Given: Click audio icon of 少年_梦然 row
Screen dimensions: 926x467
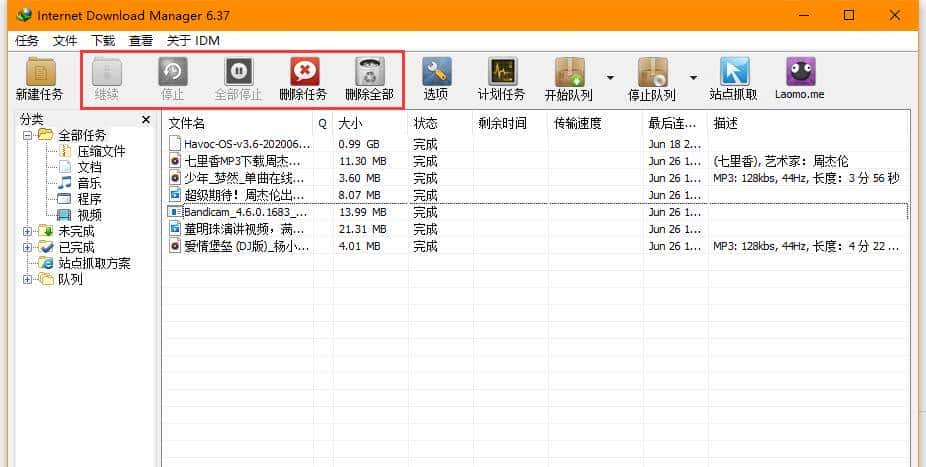Looking at the screenshot, I should click(174, 178).
